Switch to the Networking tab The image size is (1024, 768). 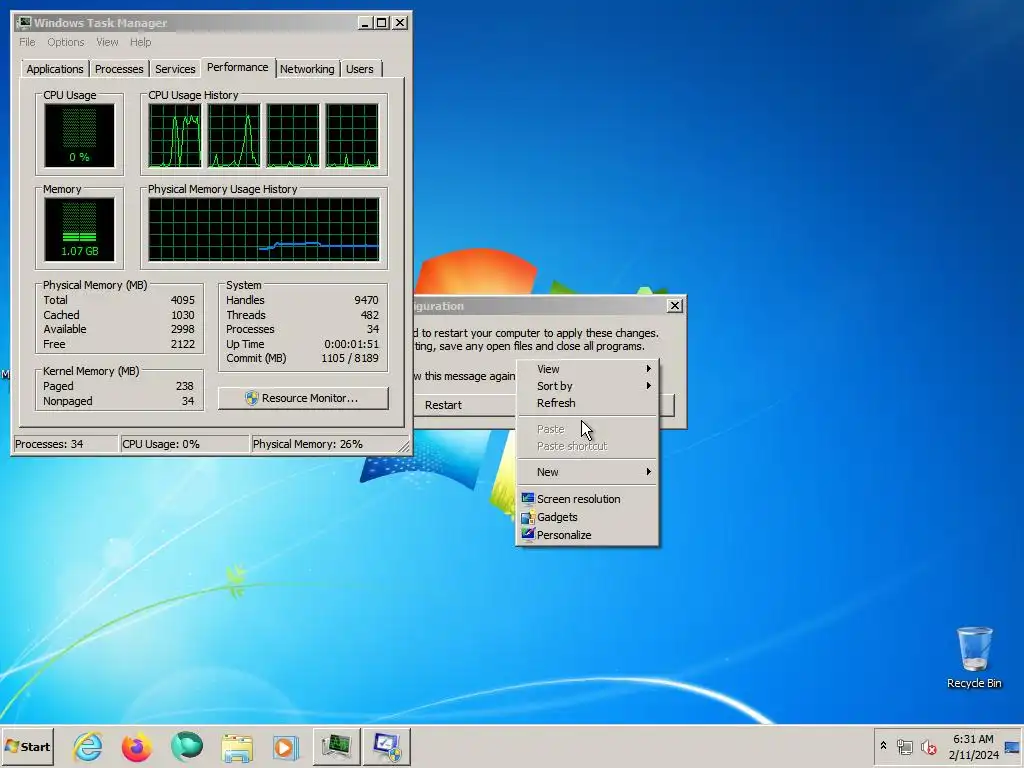click(307, 69)
